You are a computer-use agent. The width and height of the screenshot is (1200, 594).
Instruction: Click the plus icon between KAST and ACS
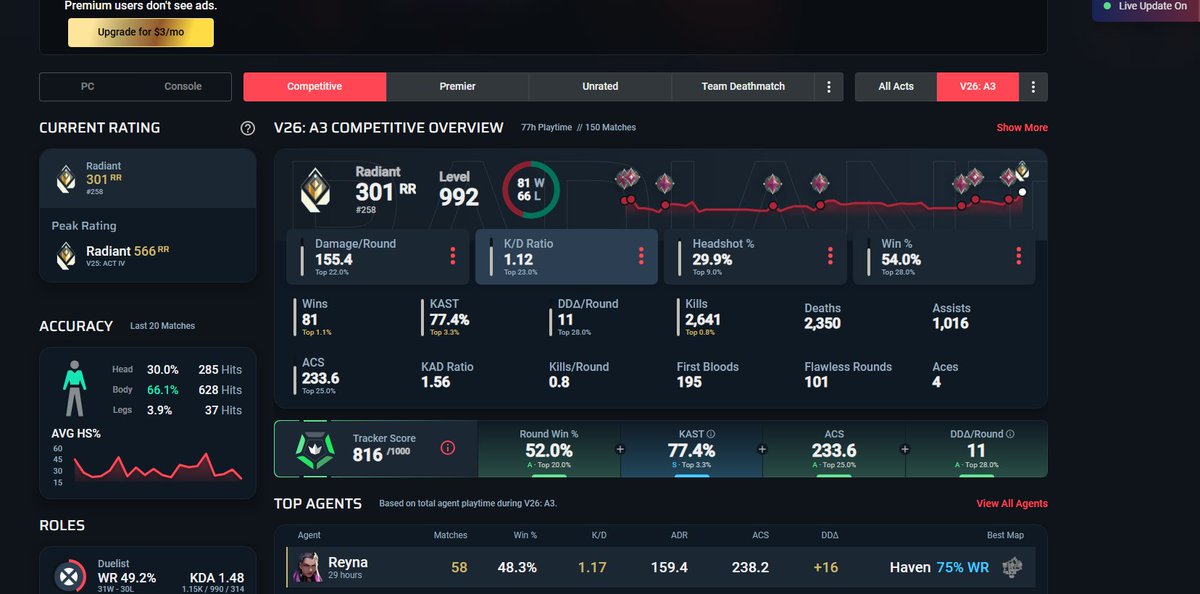pyautogui.click(x=763, y=449)
